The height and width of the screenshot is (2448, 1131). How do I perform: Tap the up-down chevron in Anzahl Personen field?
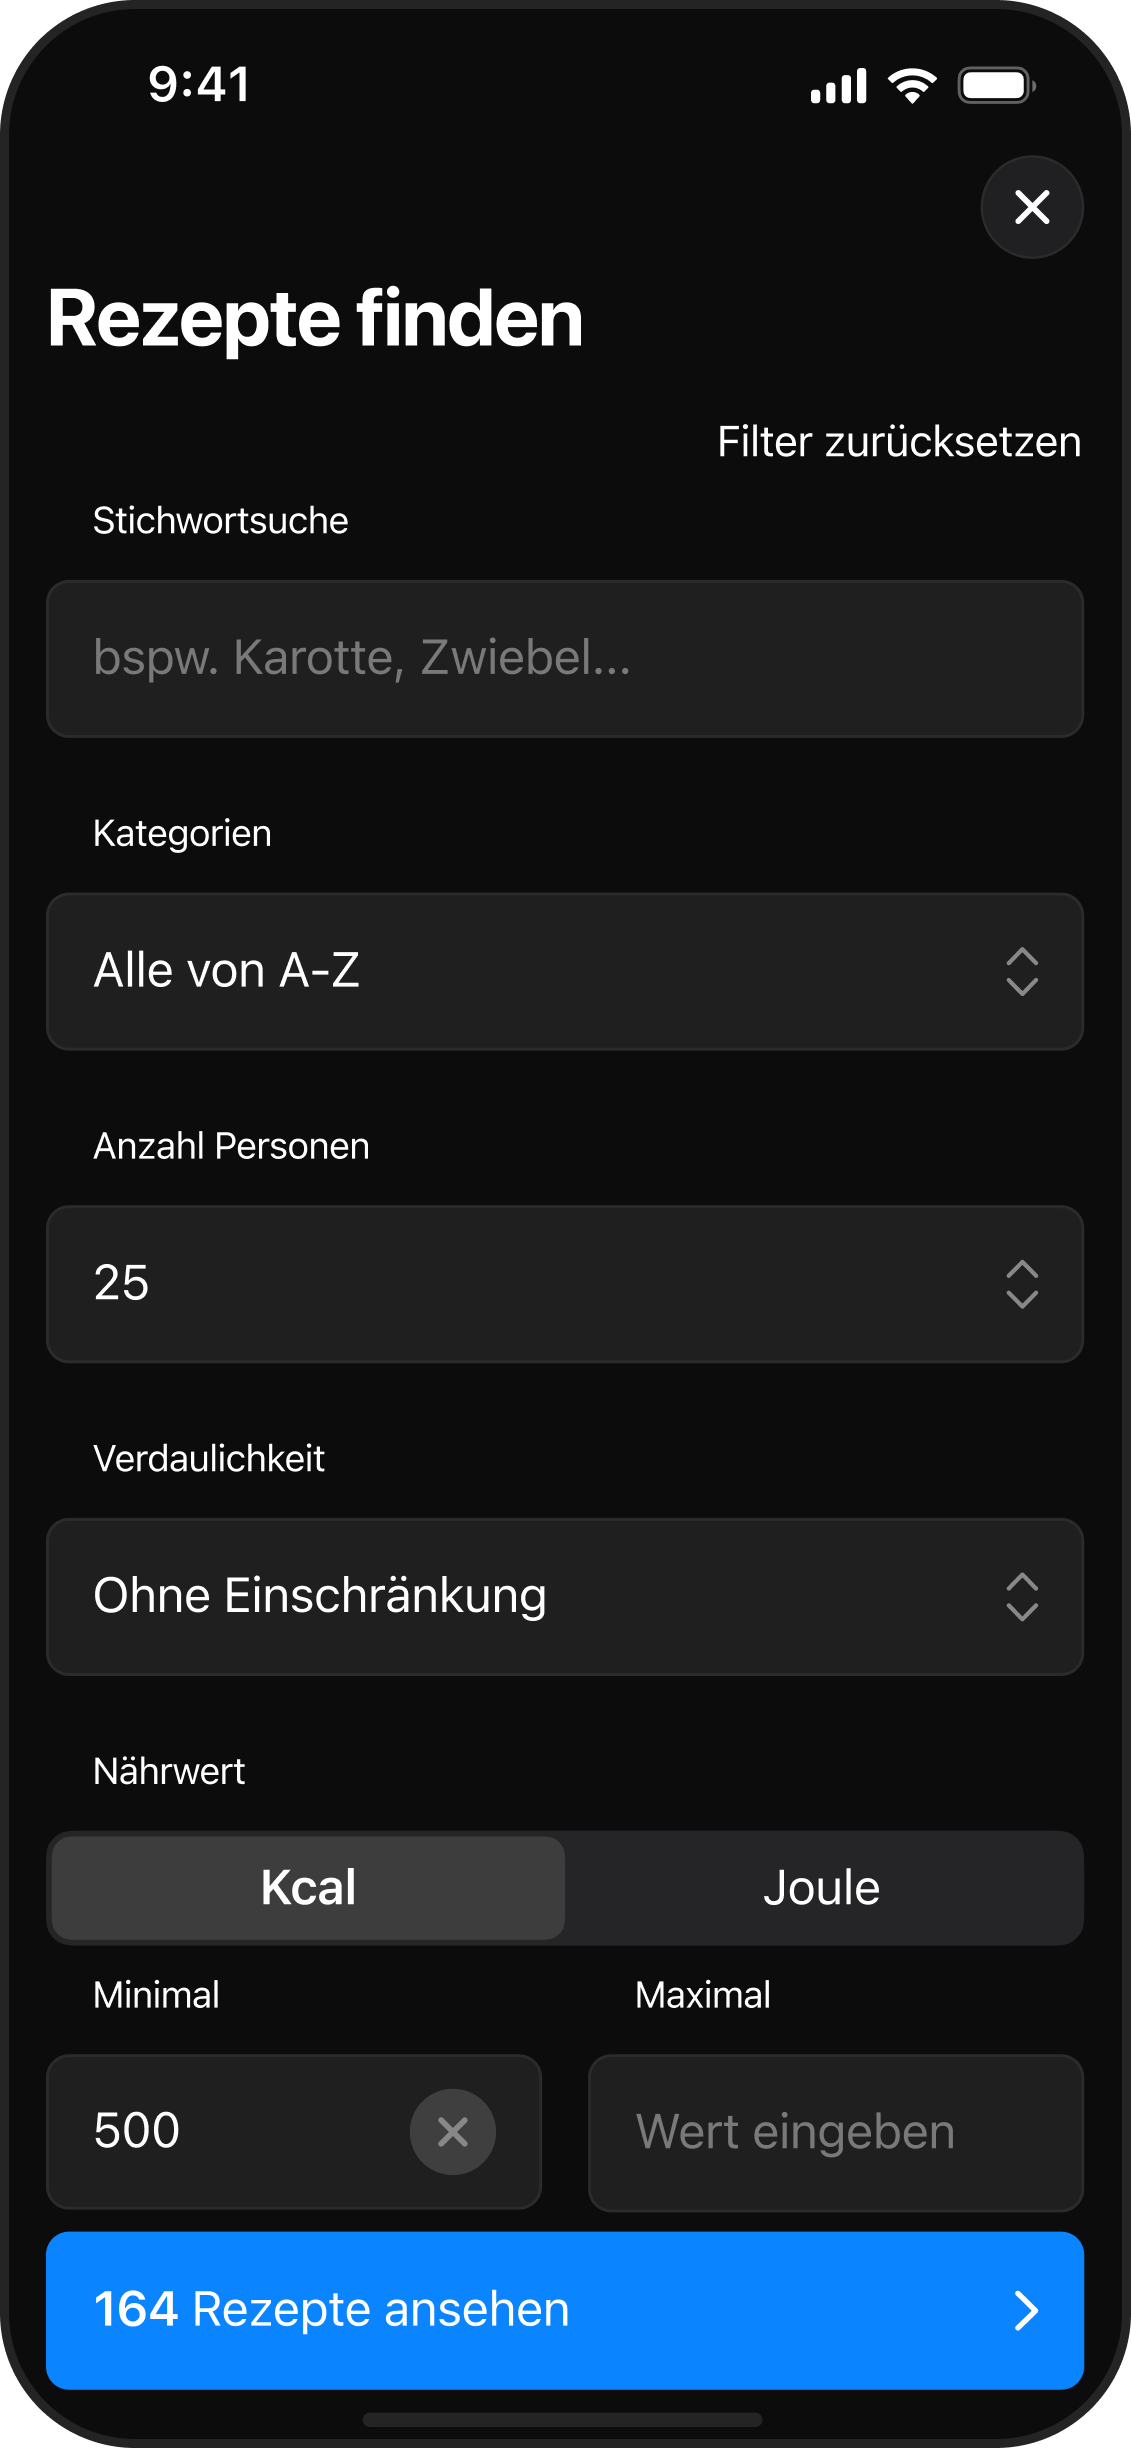1021,1284
